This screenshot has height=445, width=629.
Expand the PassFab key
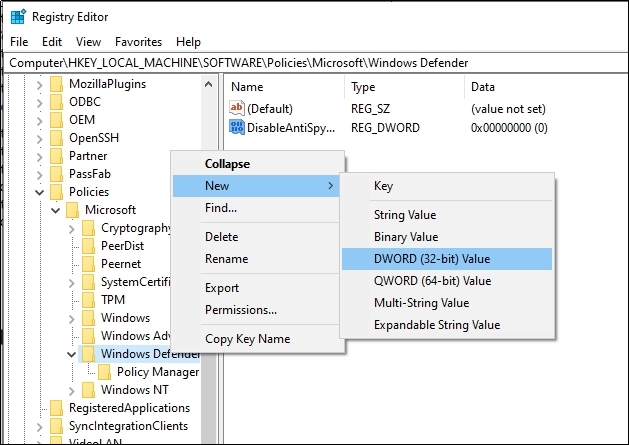[x=39, y=175]
